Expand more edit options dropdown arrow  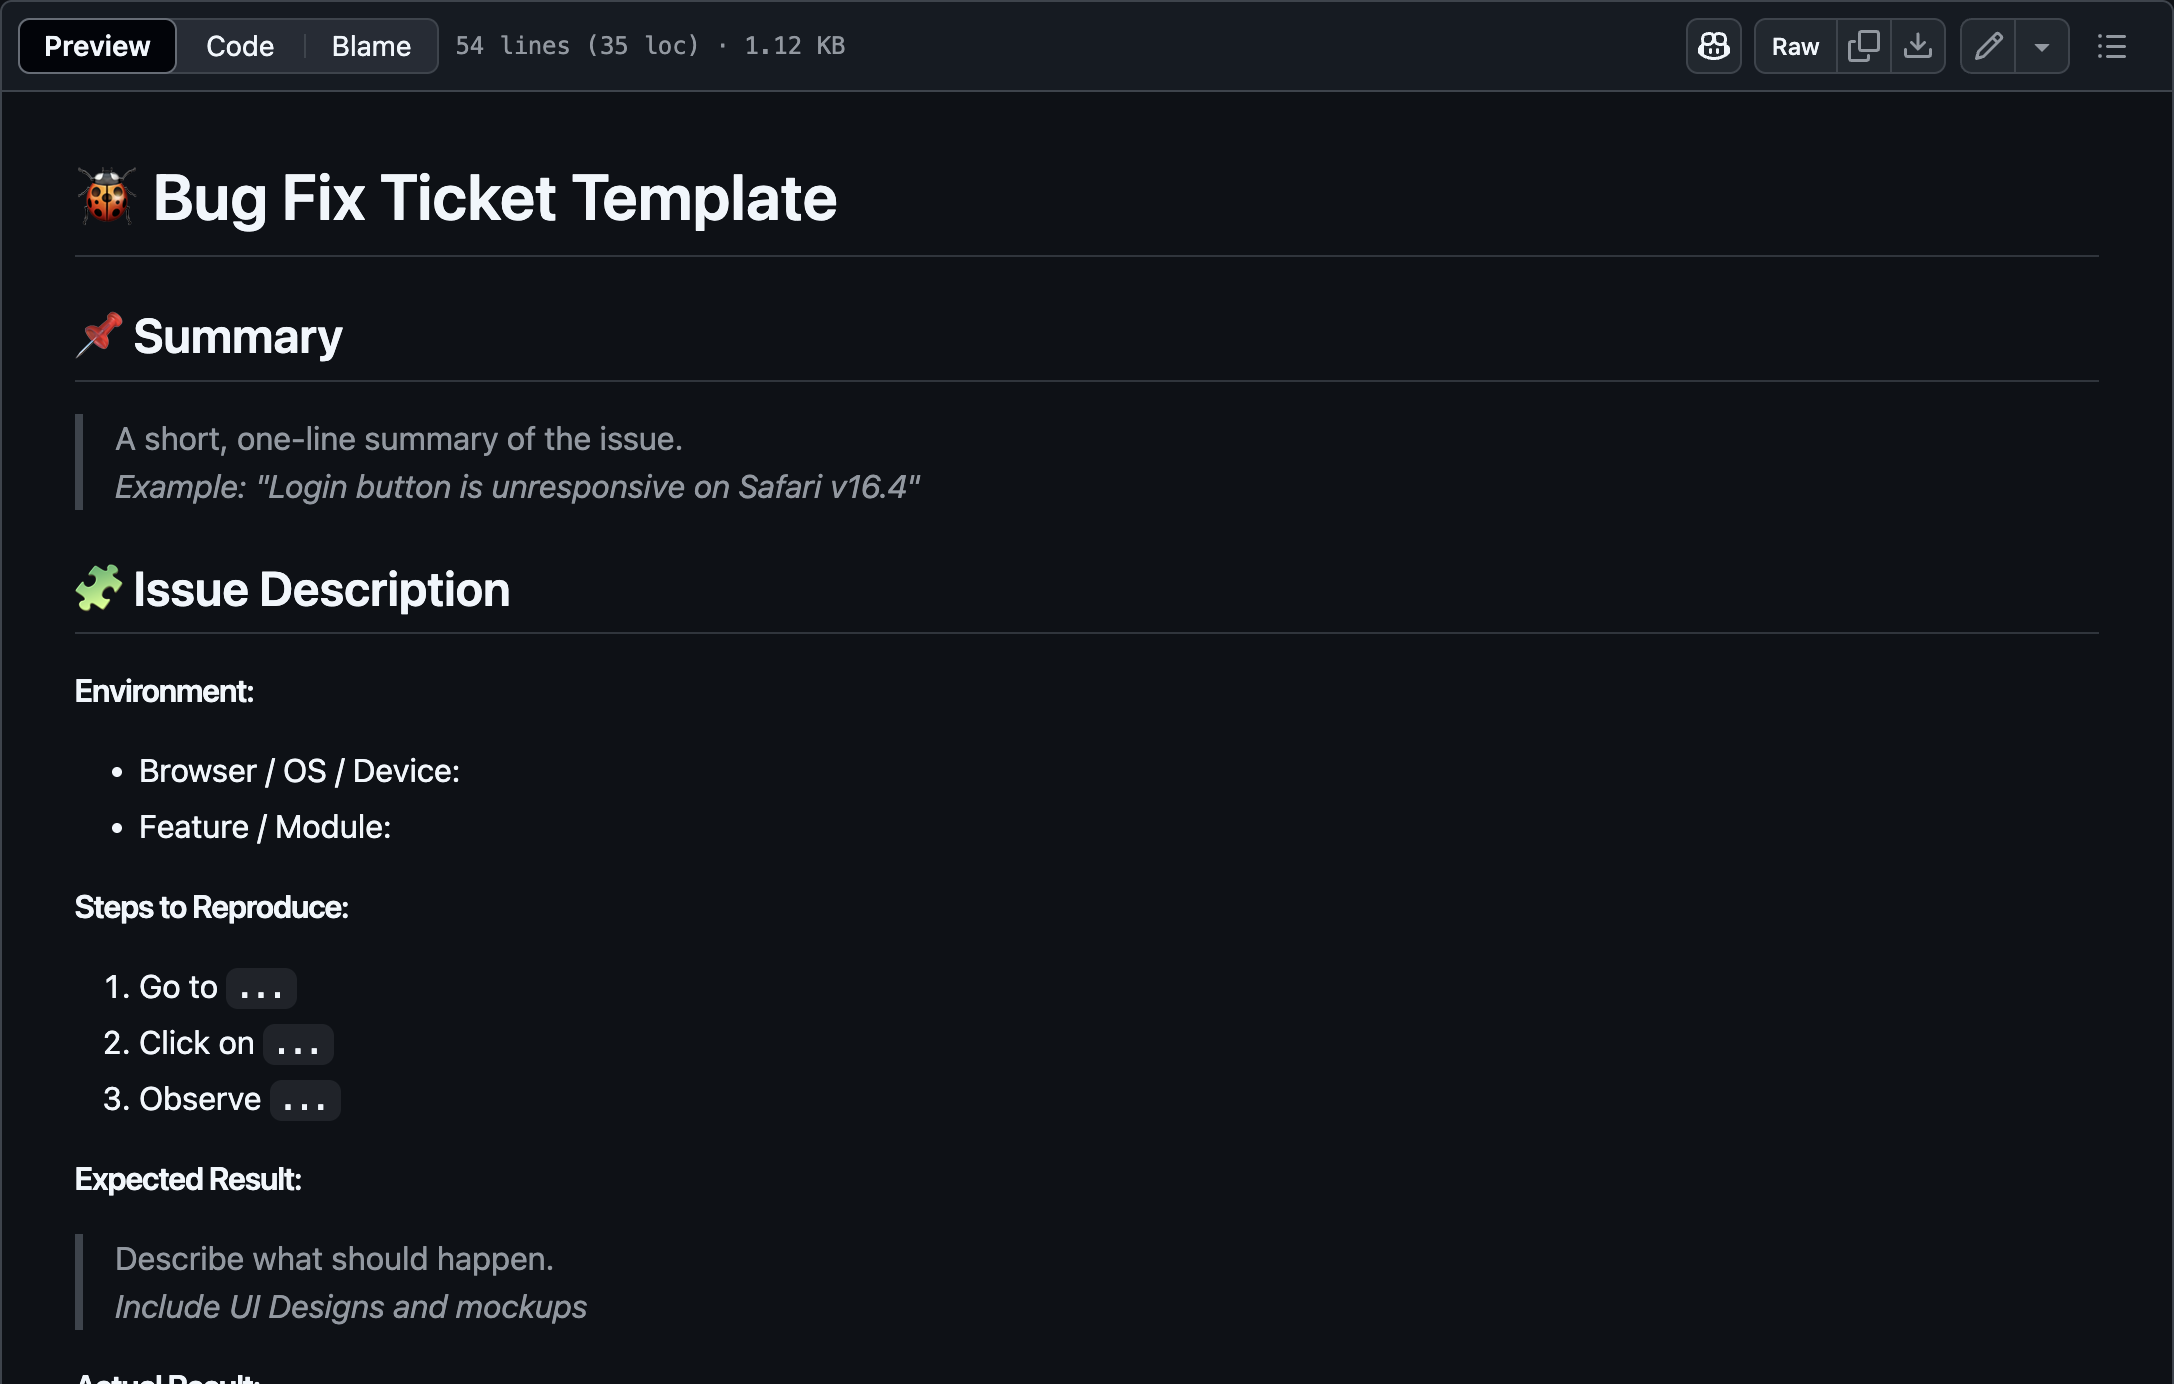(2042, 46)
